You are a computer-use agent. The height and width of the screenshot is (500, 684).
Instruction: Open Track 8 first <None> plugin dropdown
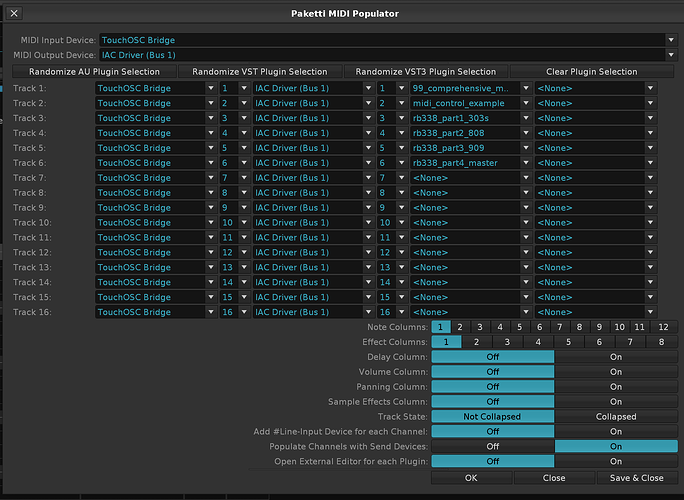point(471,193)
